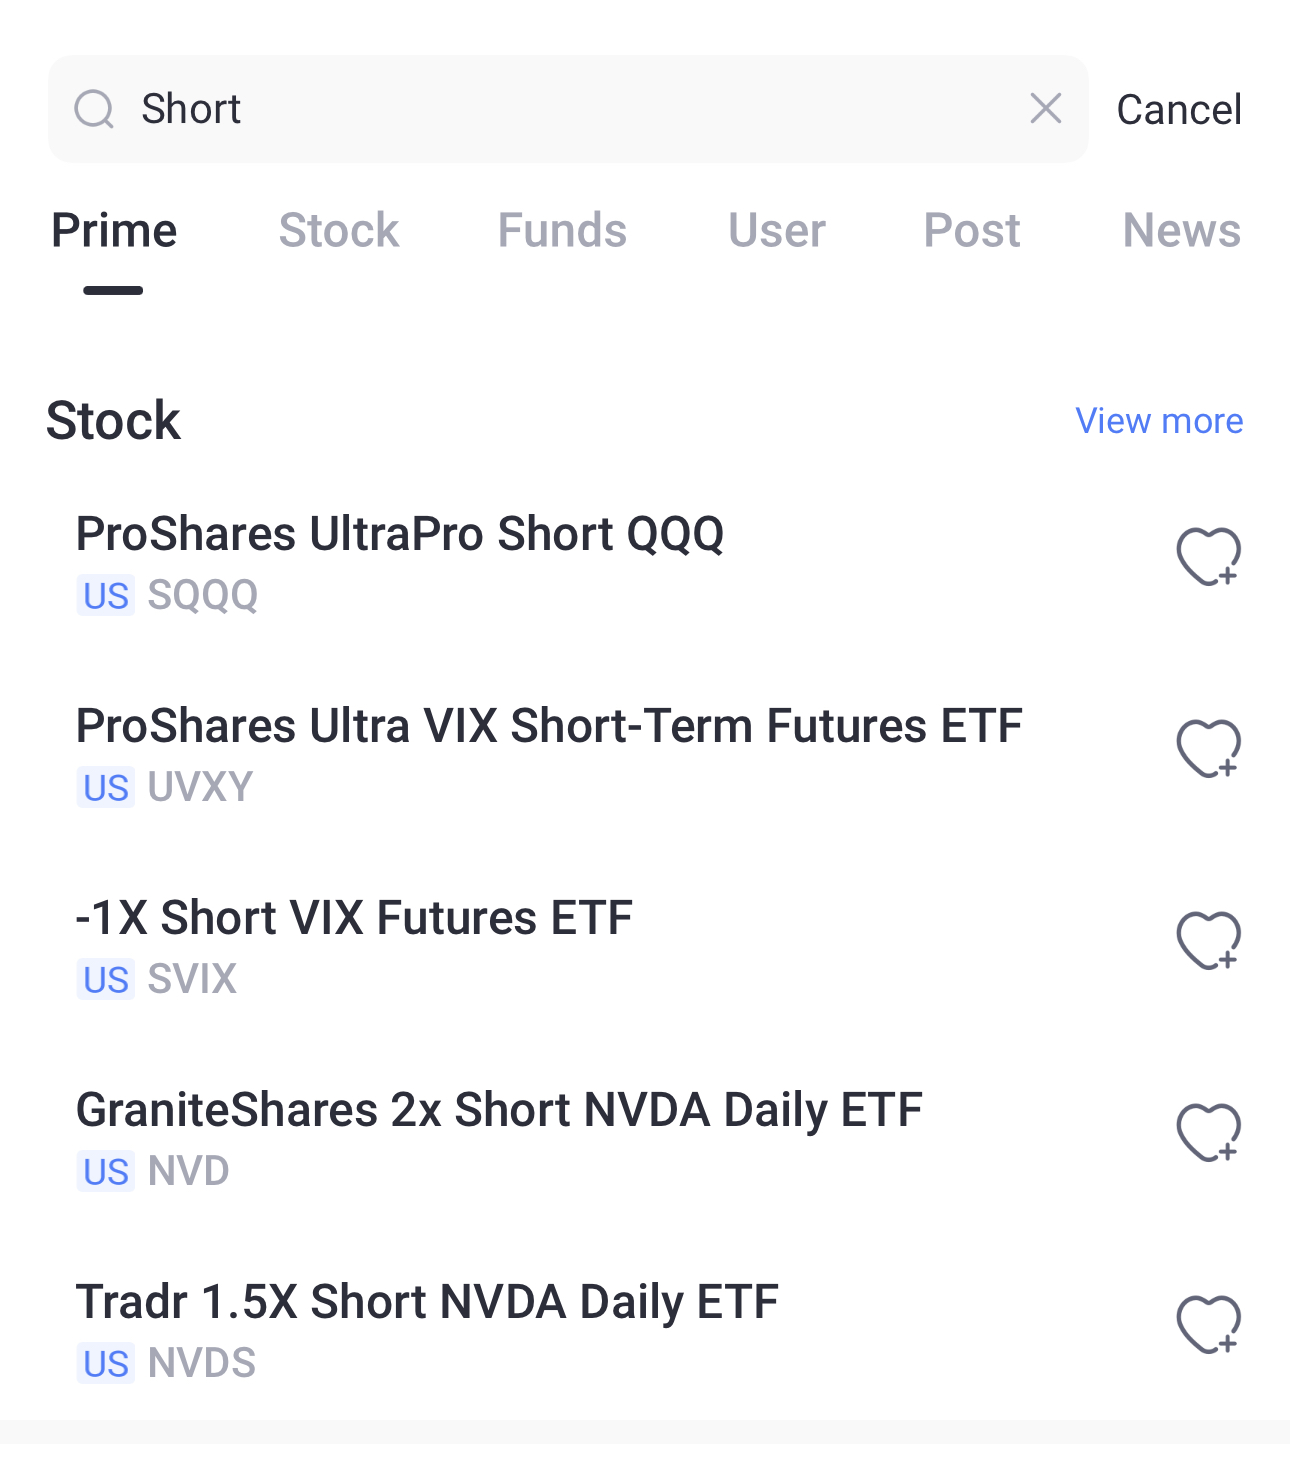Favorite the GraniteShares NVD ETF
The width and height of the screenshot is (1290, 1473).
click(1208, 1132)
